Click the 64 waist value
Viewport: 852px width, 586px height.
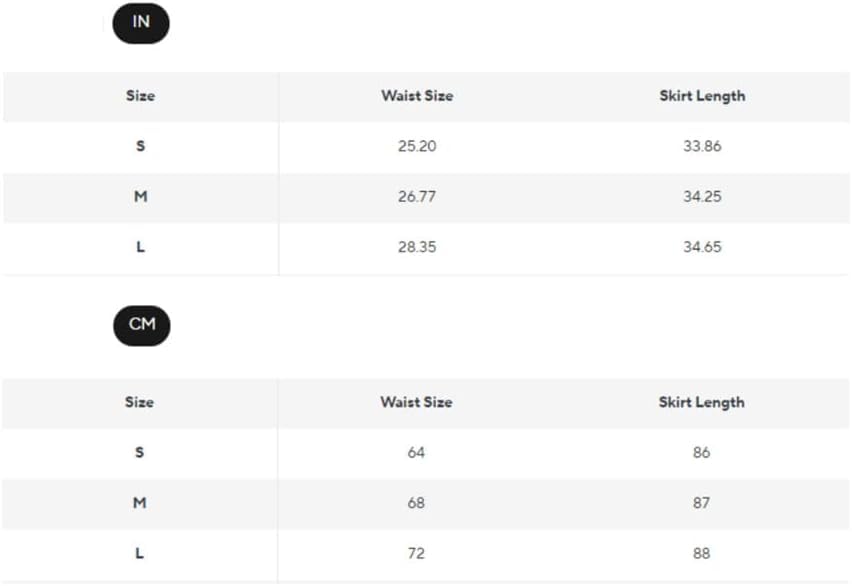click(416, 452)
